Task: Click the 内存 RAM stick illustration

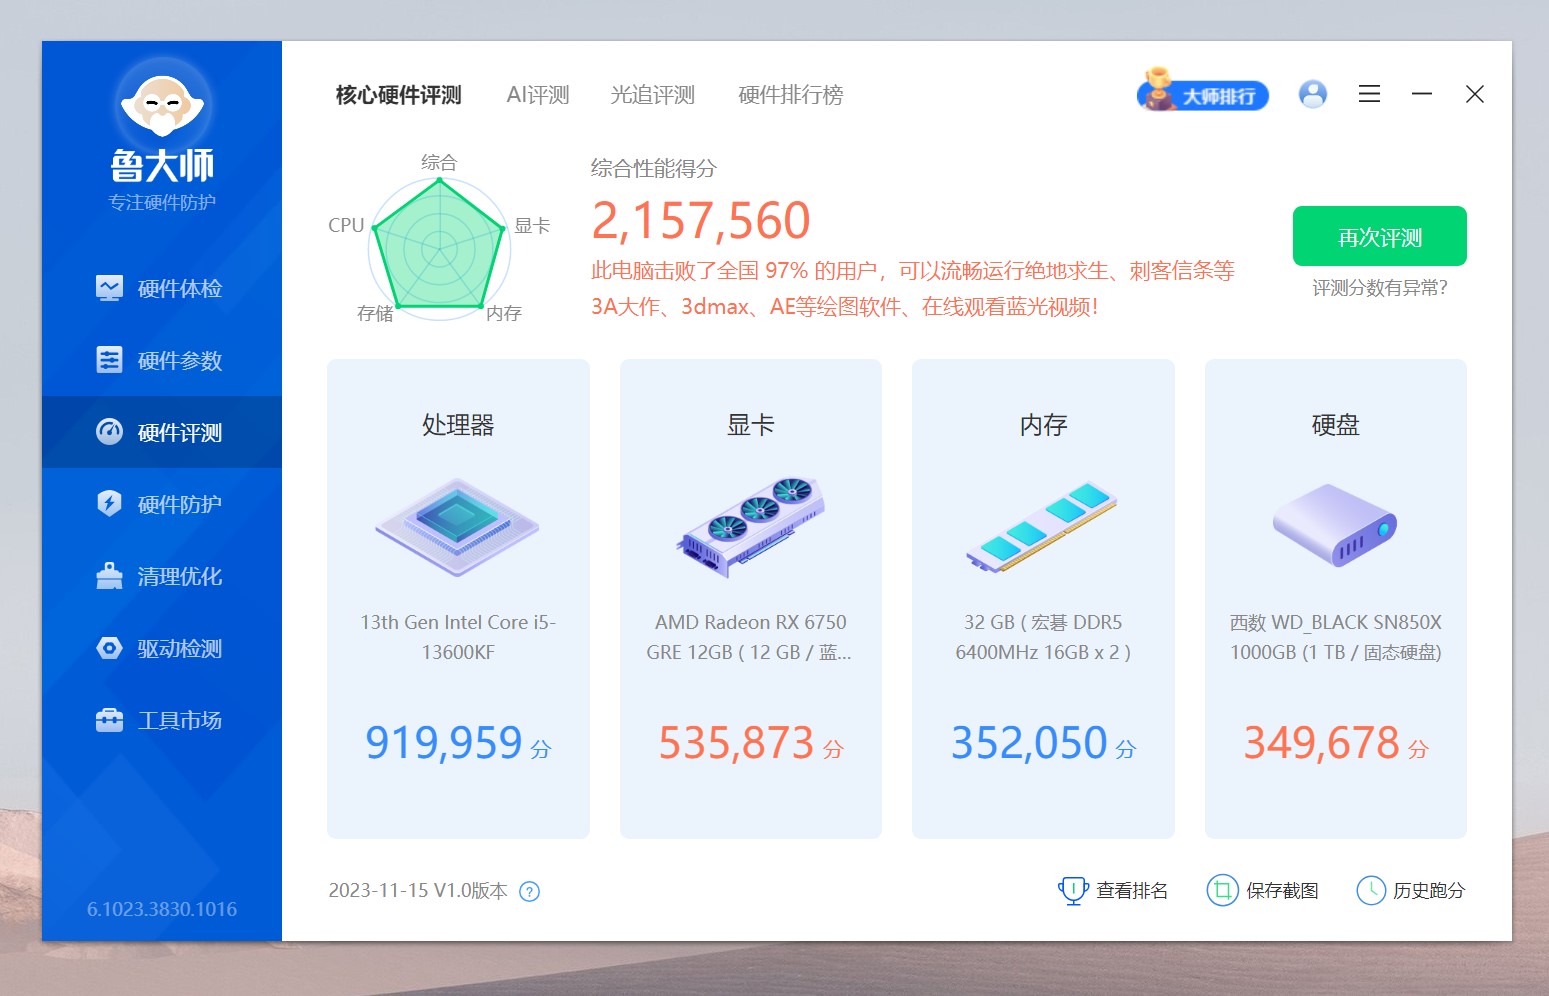Action: coord(1042,527)
